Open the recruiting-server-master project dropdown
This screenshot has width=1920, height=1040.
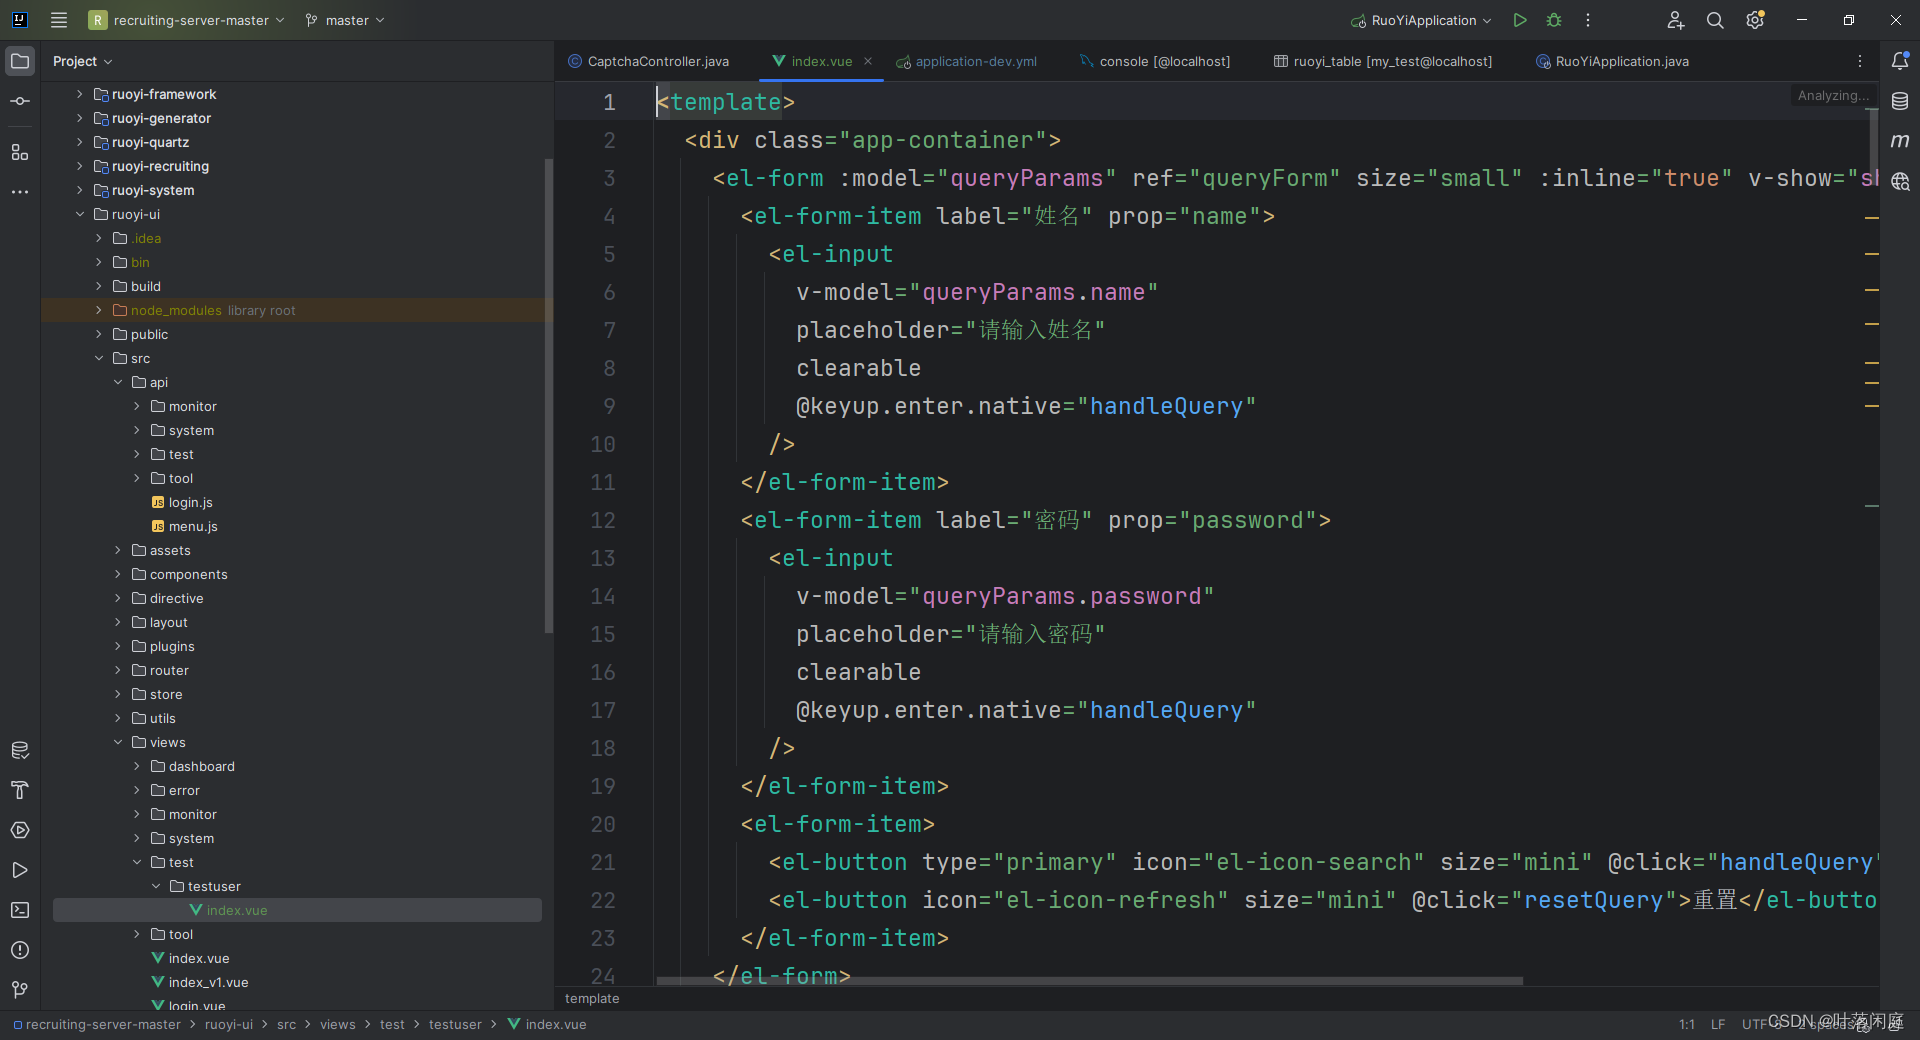click(187, 20)
